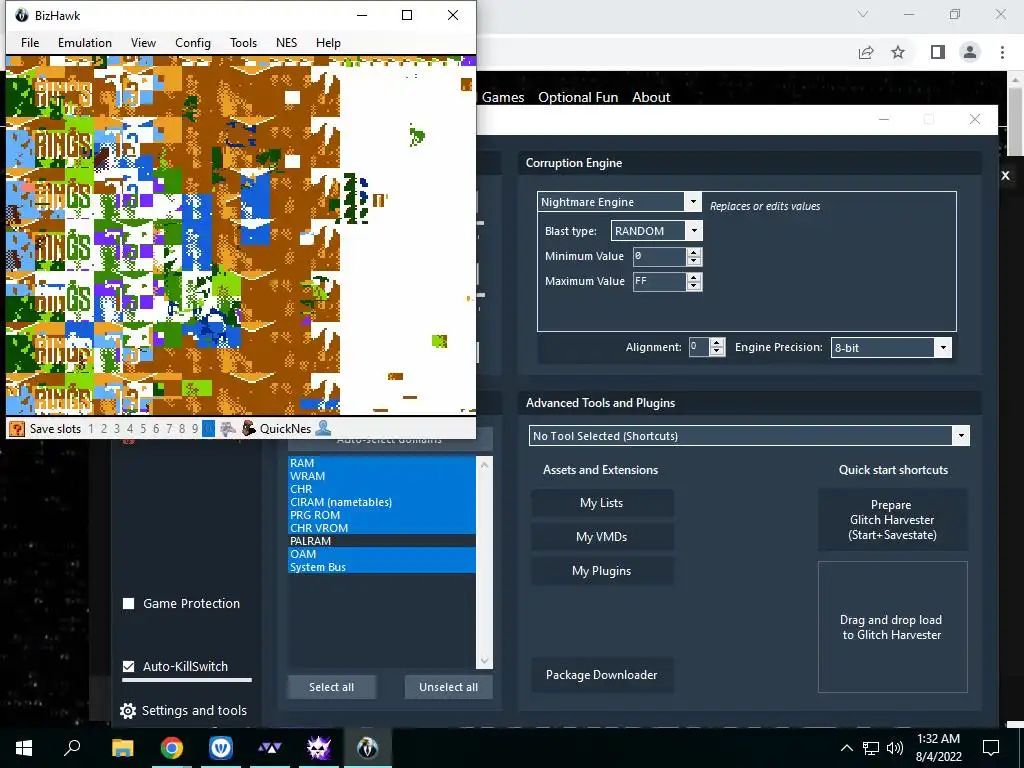
Task: Select save slot 0 in BizHawk
Action: pos(208,429)
